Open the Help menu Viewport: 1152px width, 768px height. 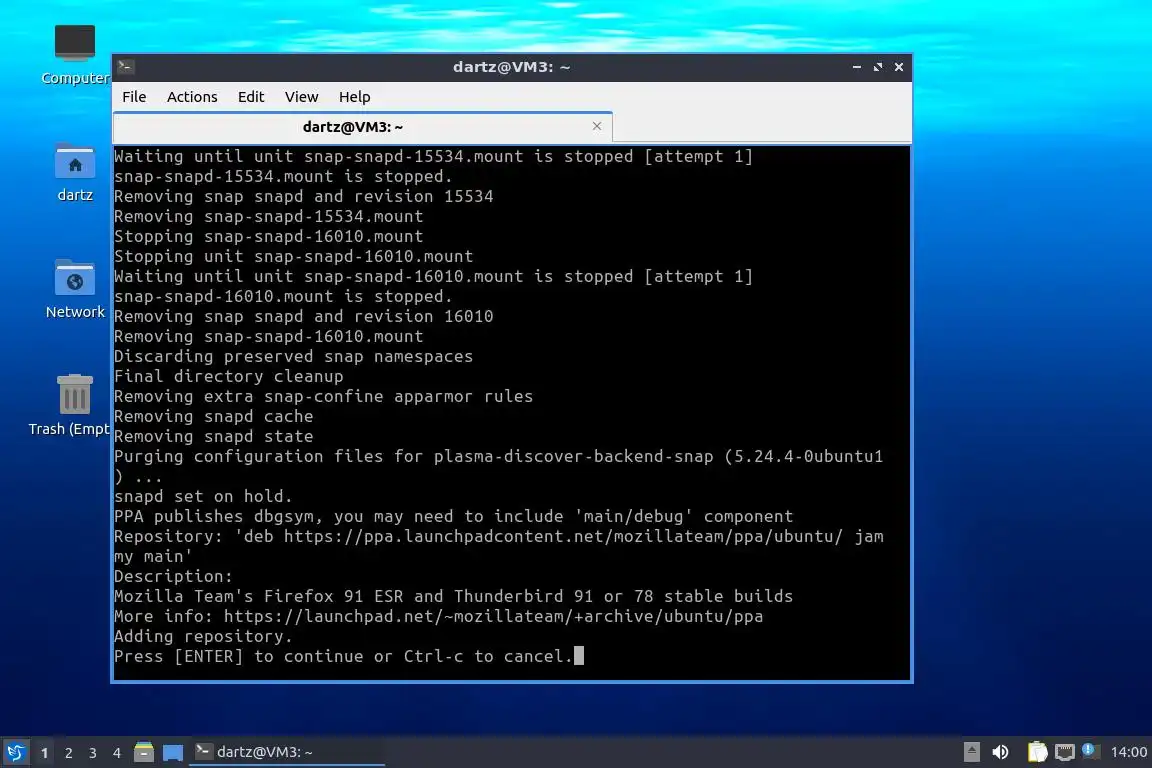tap(354, 97)
